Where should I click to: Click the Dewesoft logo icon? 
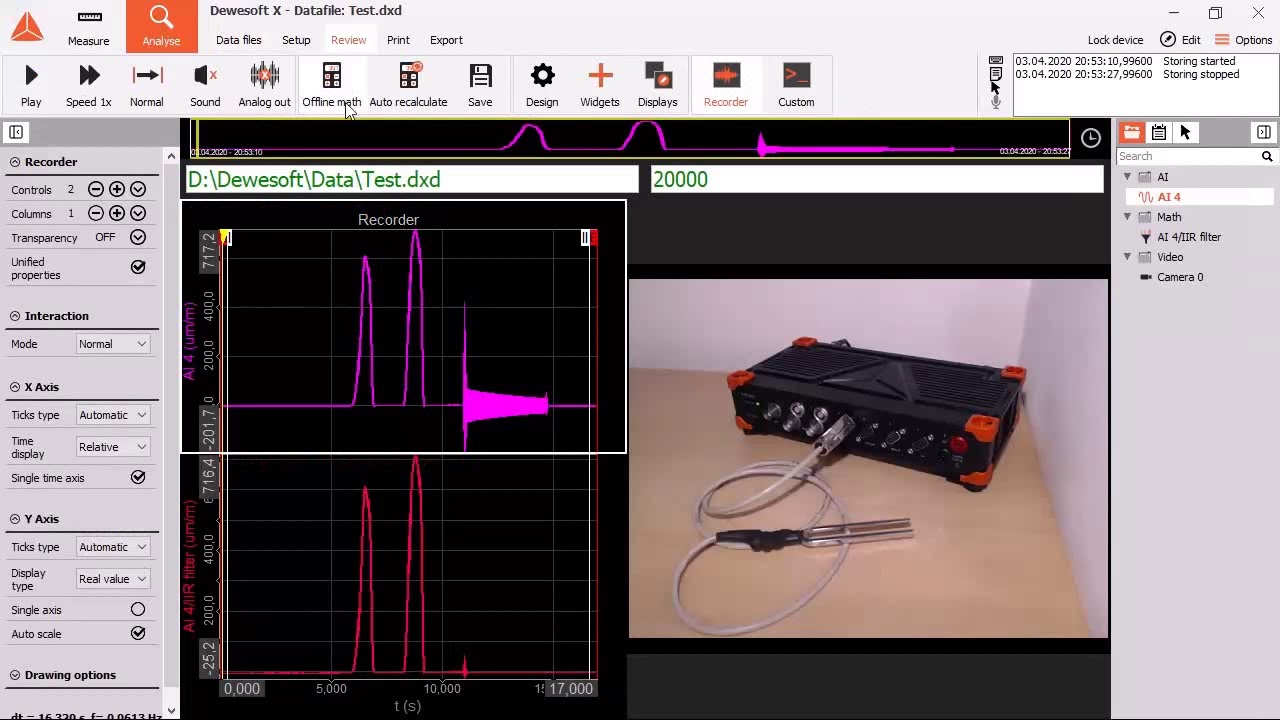(27, 27)
